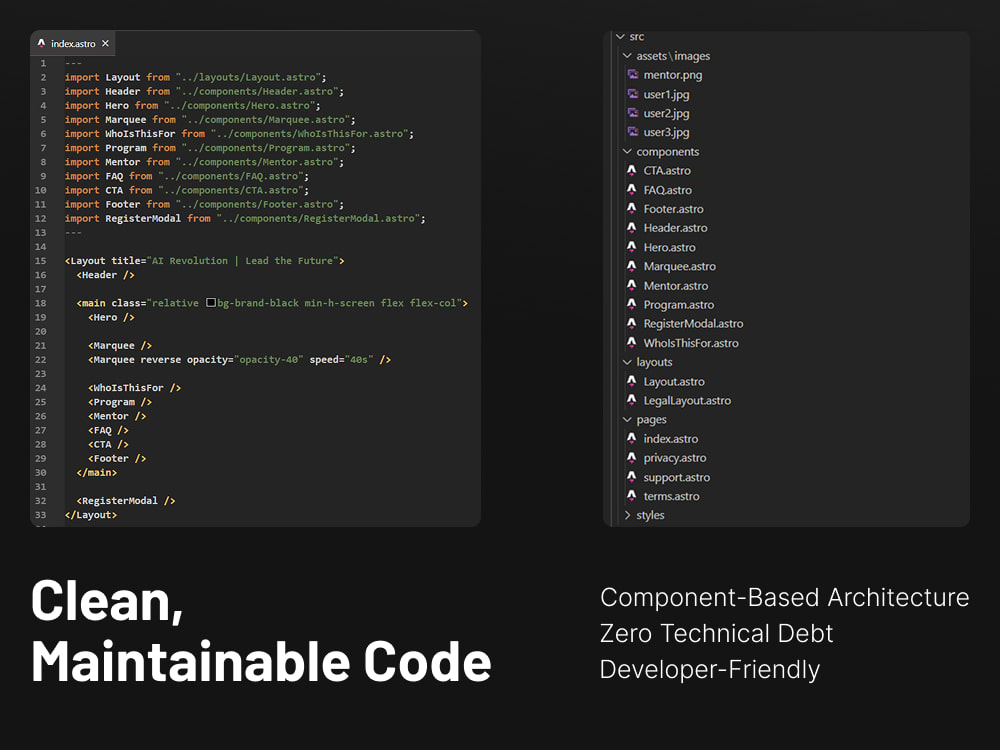
Task: Click the Astro icon on the index.astro tab
Action: [41, 43]
